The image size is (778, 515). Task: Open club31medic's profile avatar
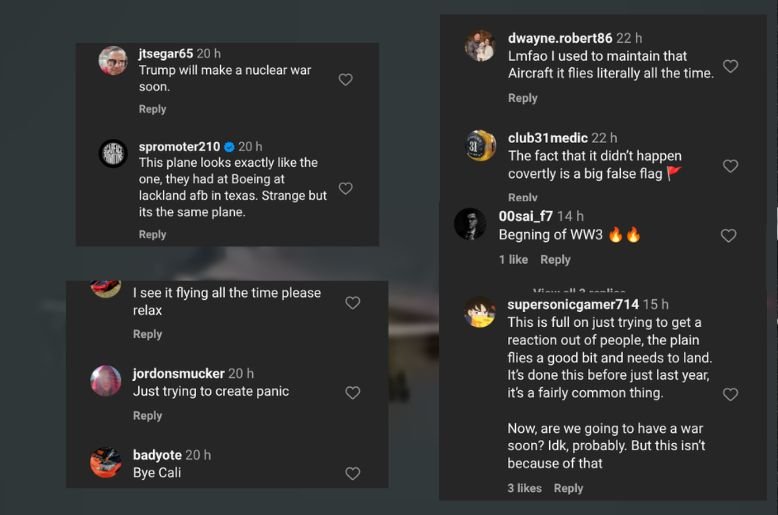pos(480,146)
